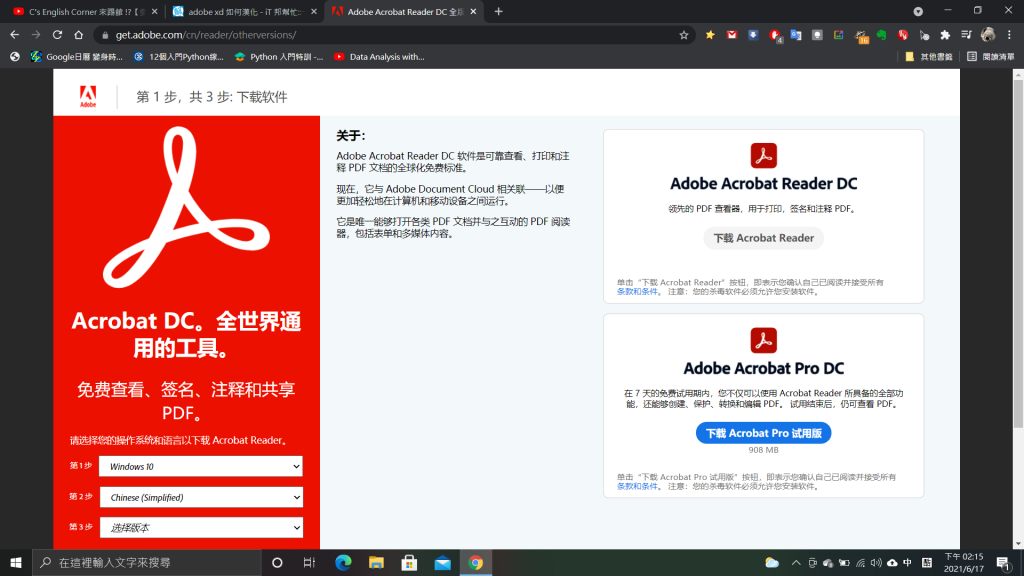The height and width of the screenshot is (576, 1024).
Task: Open the Google Translate extension
Action: (795, 35)
